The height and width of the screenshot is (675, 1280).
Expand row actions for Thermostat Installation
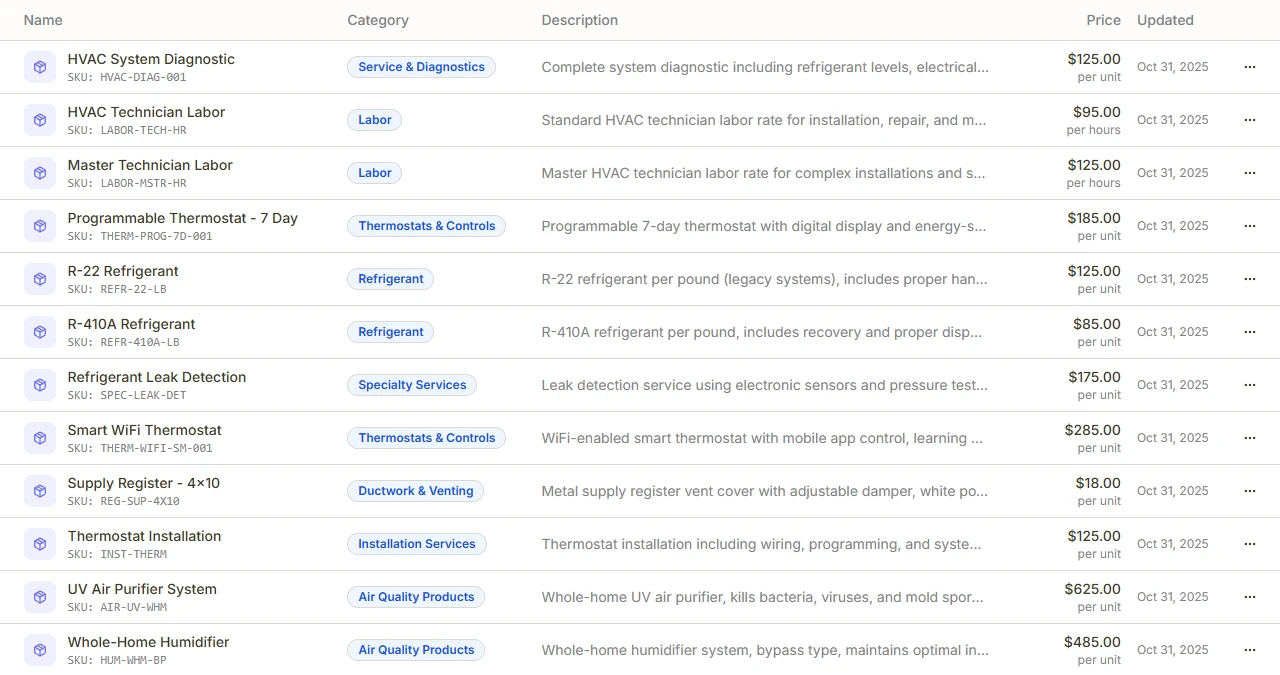click(1249, 544)
